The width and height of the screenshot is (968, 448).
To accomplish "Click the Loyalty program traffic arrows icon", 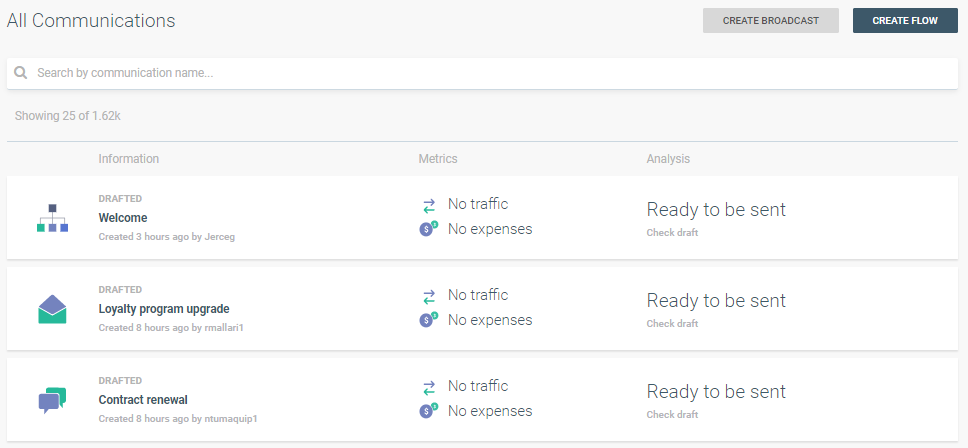I will click(429, 296).
